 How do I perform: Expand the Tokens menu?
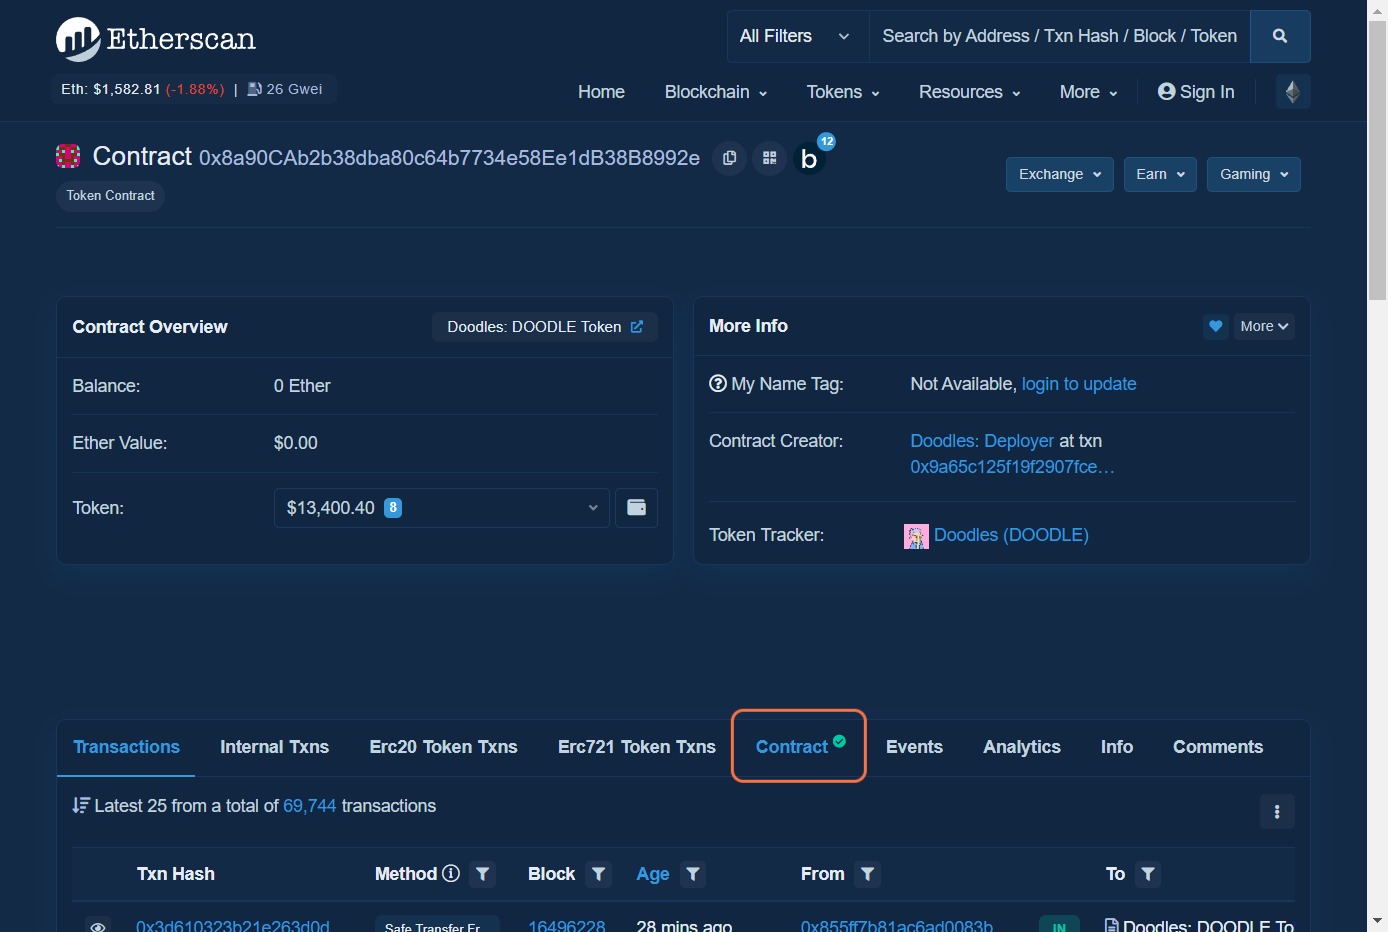843,92
